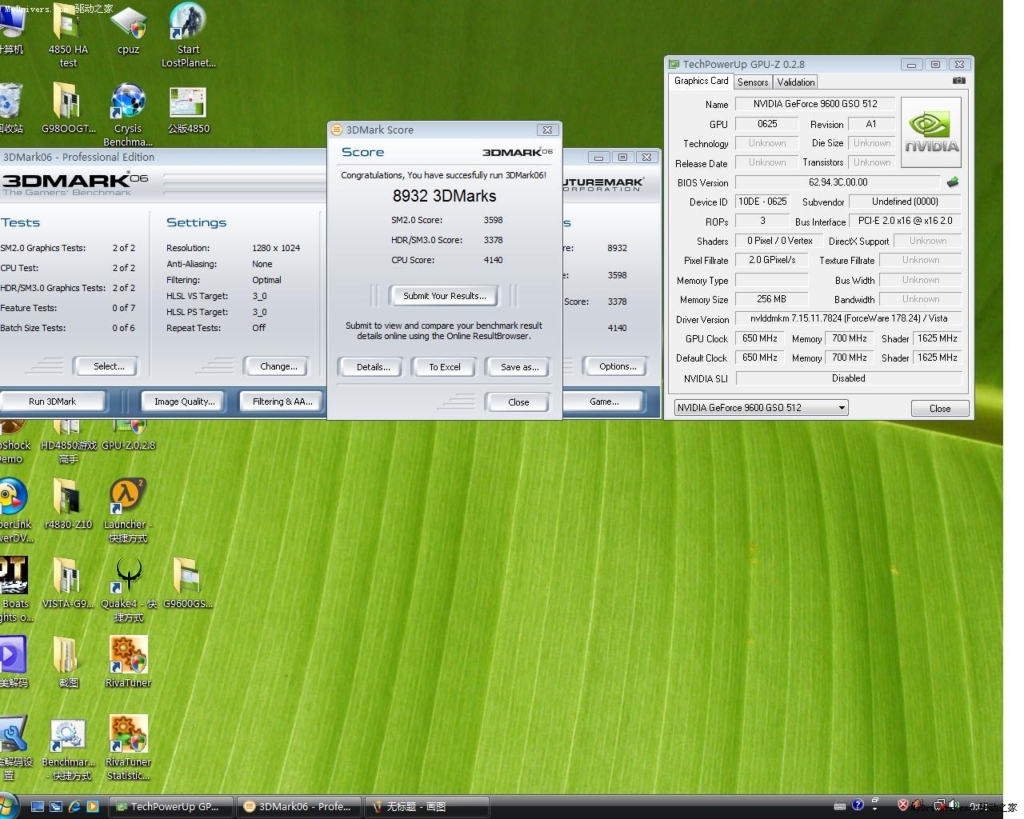The height and width of the screenshot is (819, 1024).
Task: Click Select button under Tests
Action: [x=108, y=366]
